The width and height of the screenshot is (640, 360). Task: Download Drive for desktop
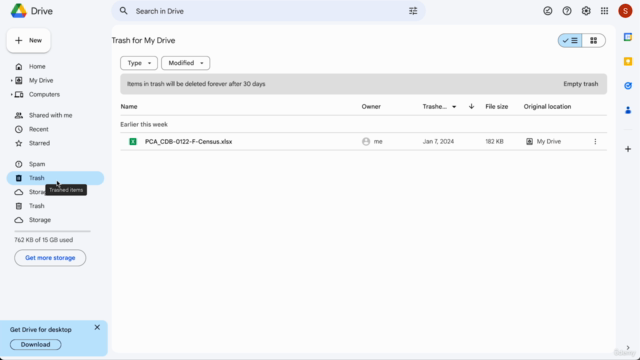click(36, 344)
